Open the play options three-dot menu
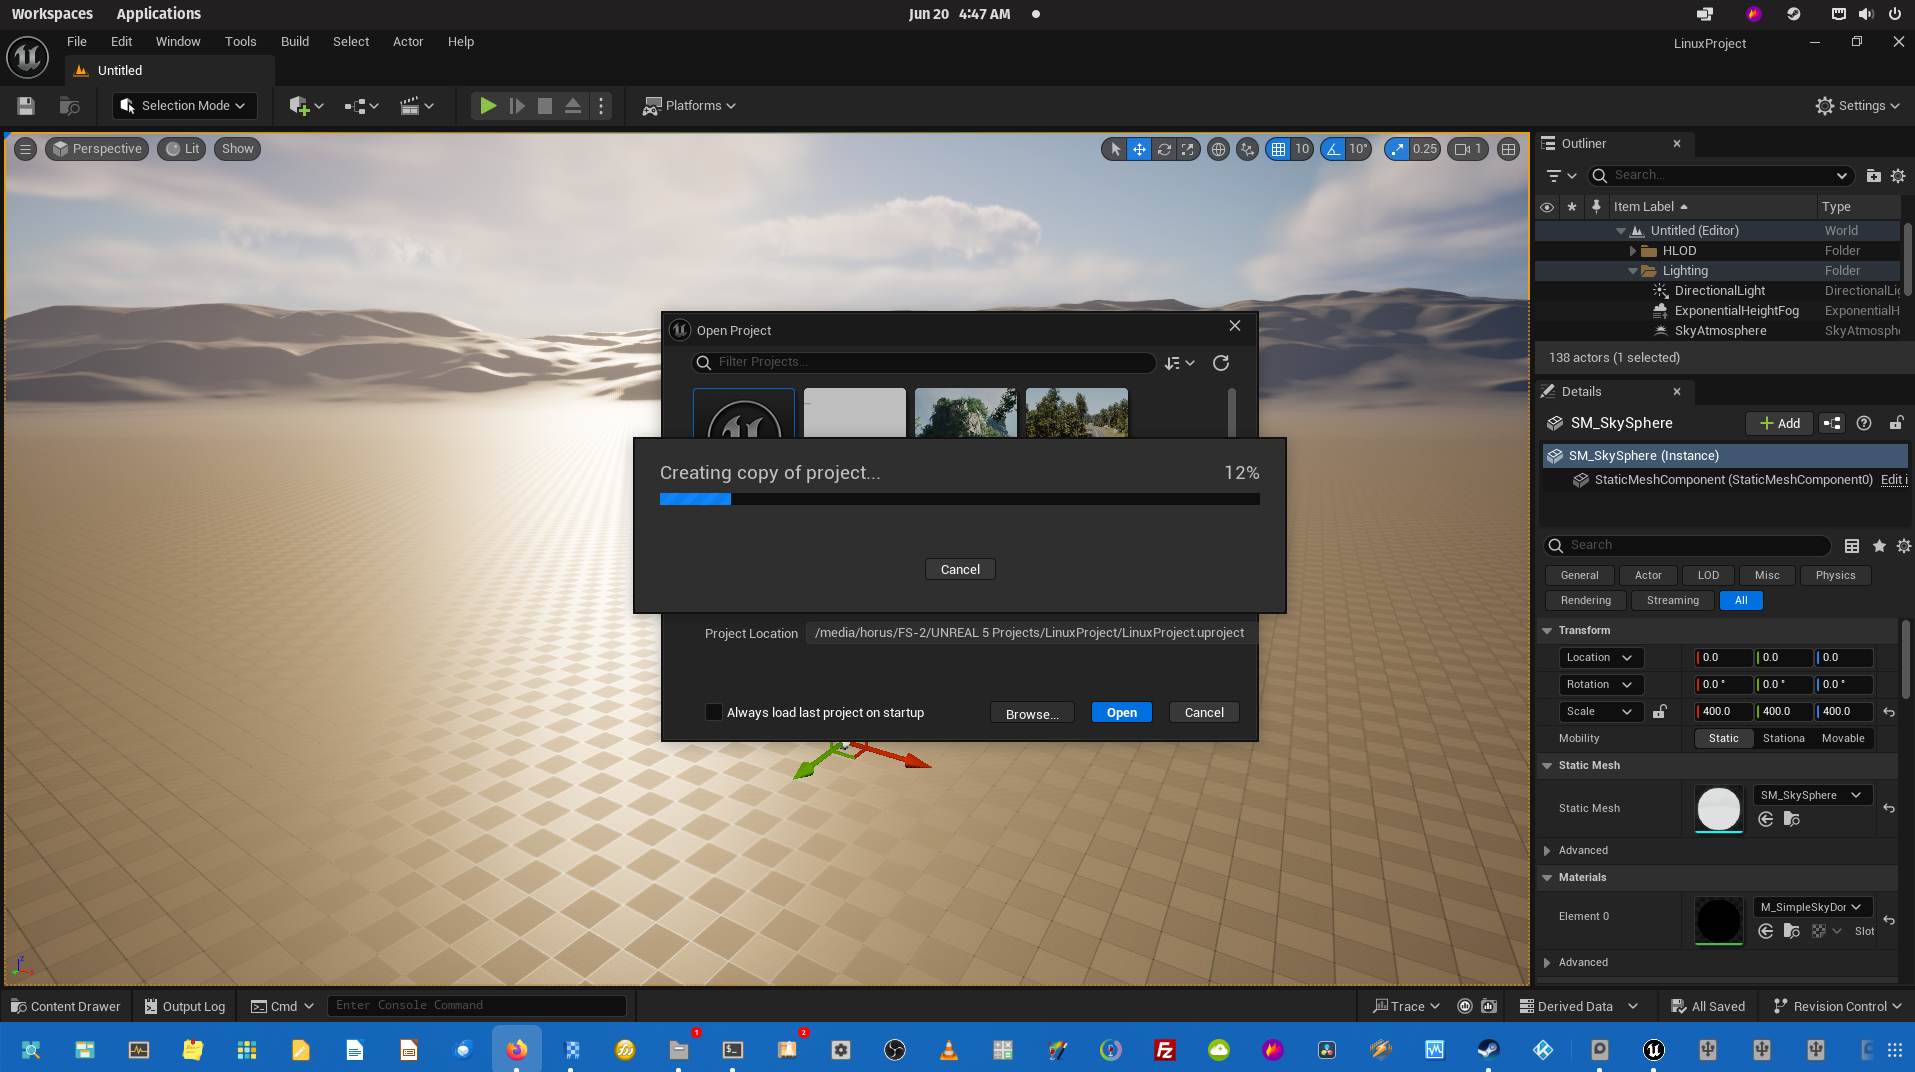 coord(601,106)
